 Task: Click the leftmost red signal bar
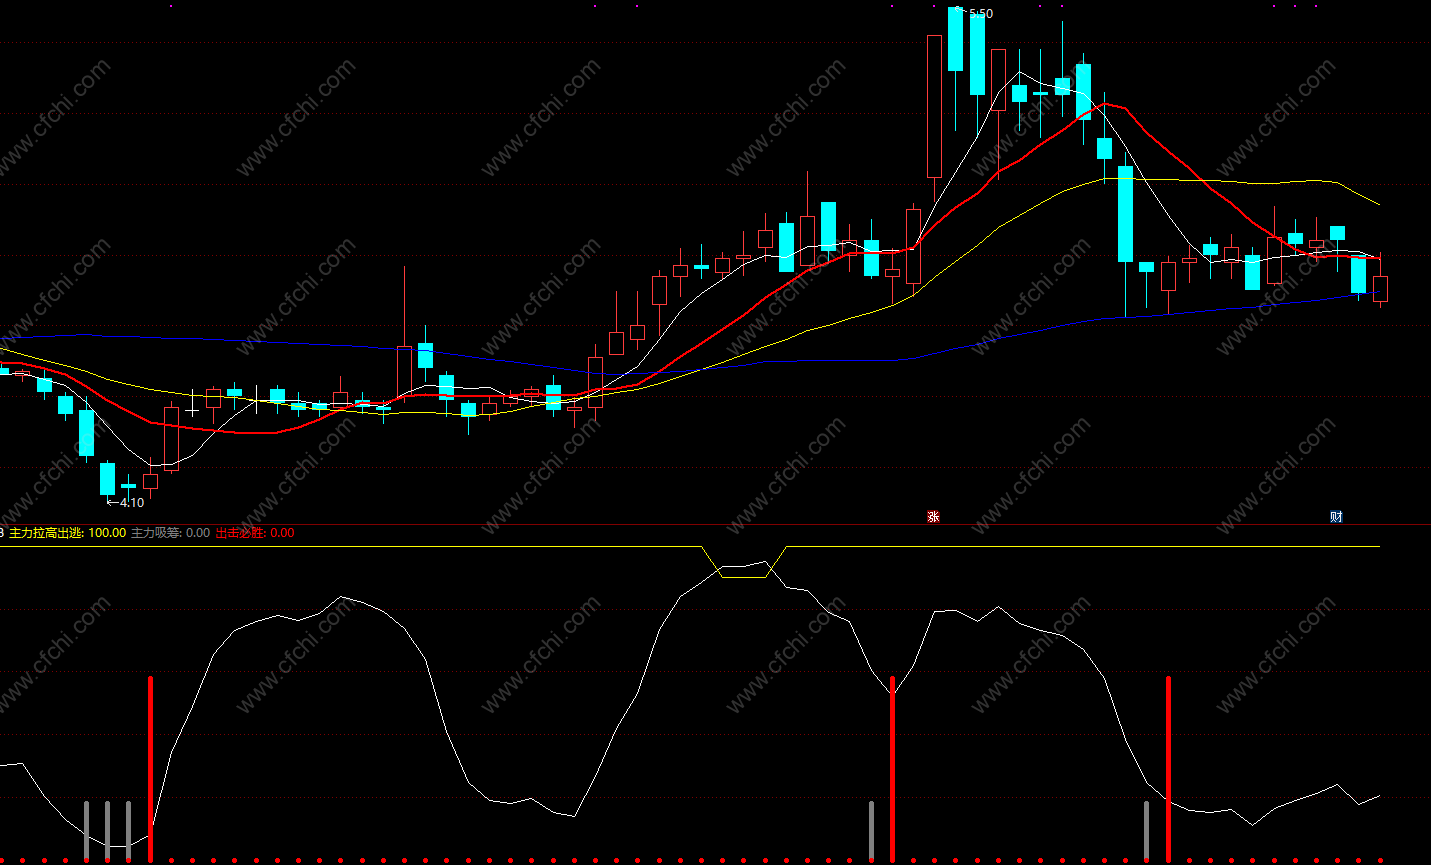tap(150, 768)
